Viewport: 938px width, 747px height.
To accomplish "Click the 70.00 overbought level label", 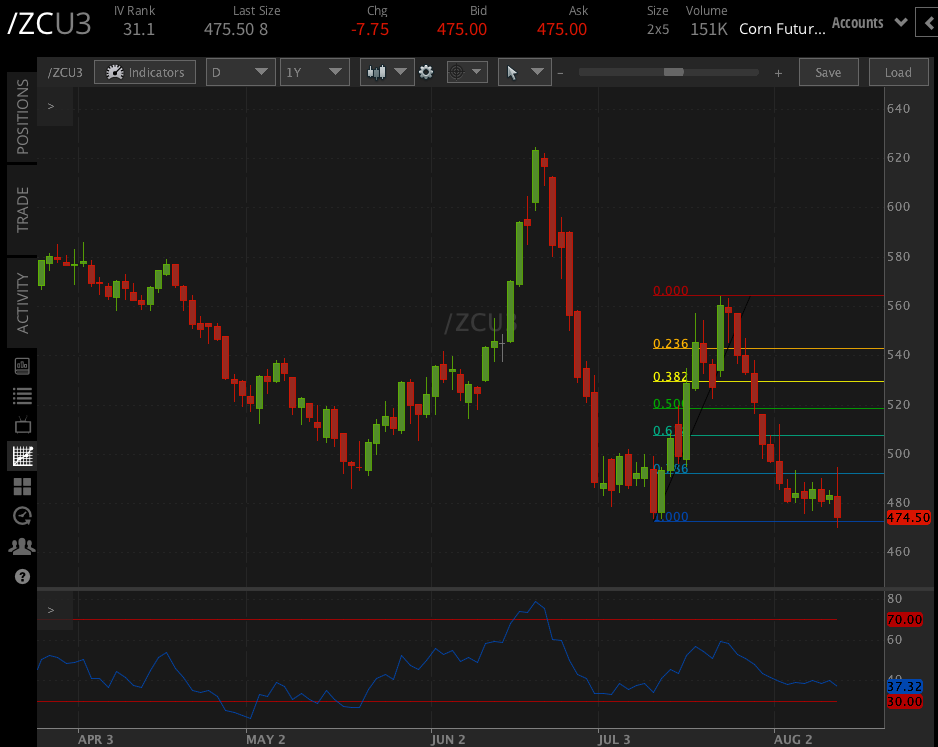I will click(x=904, y=620).
